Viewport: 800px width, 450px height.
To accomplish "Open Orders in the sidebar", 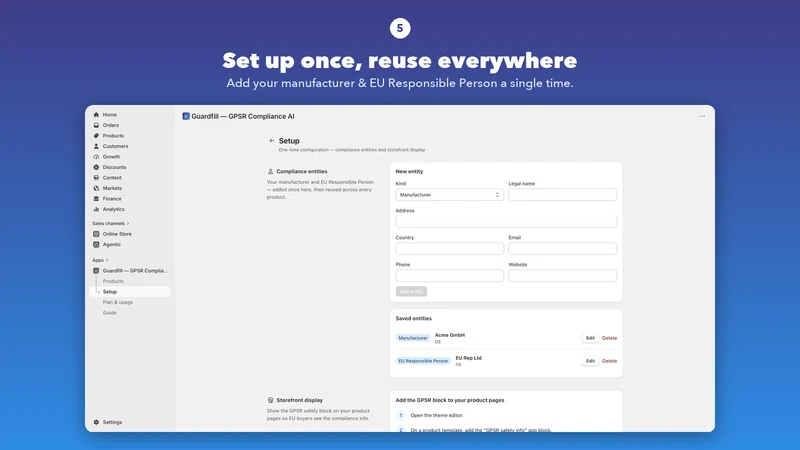I will click(x=111, y=125).
